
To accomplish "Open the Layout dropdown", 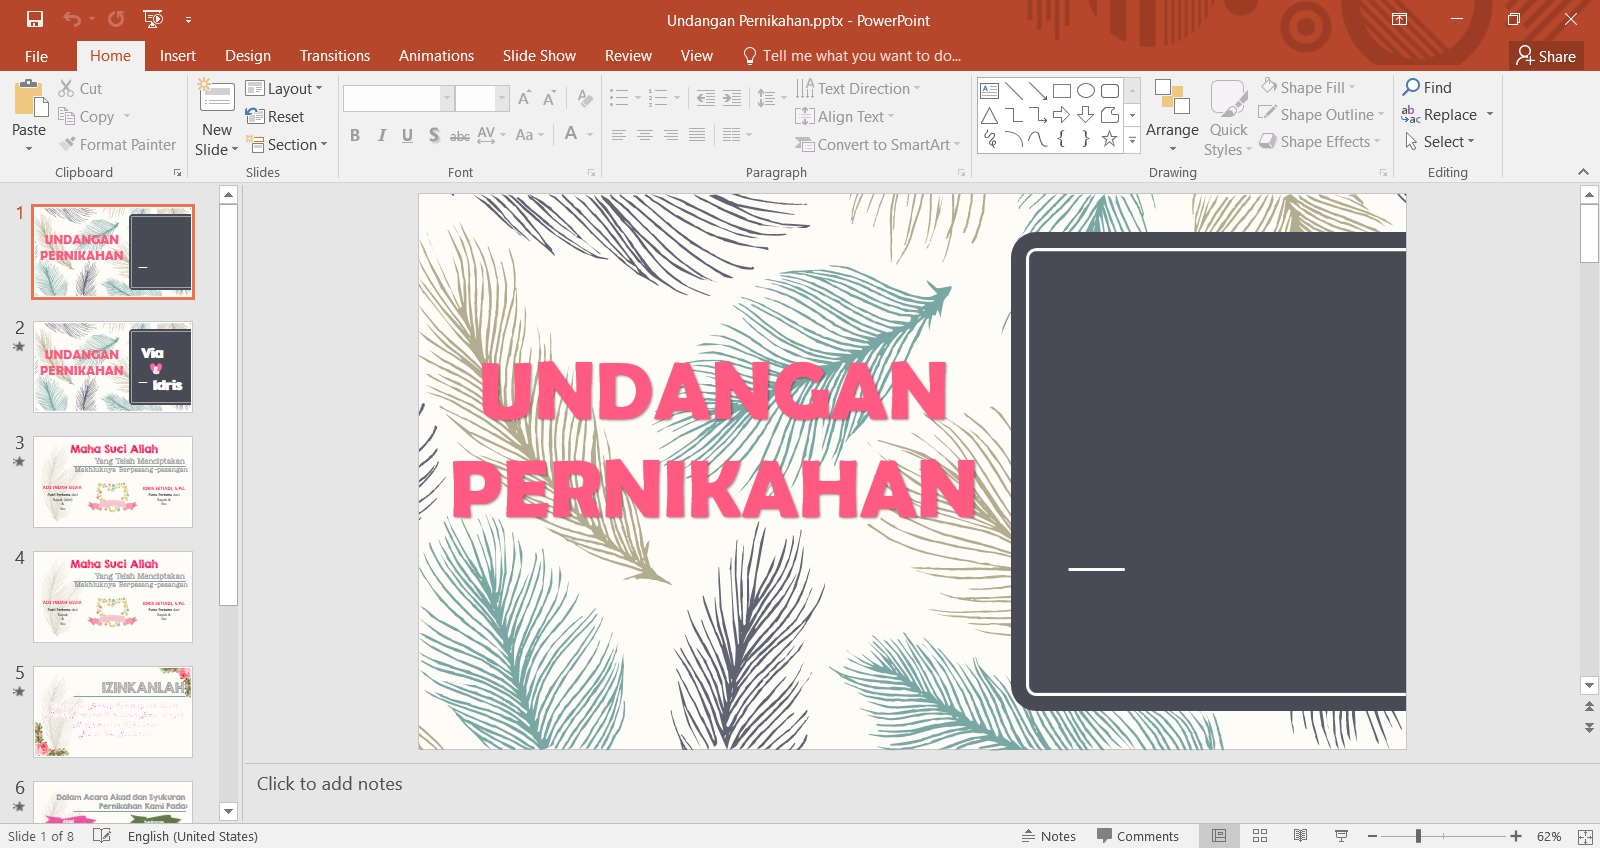I will pyautogui.click(x=284, y=88).
